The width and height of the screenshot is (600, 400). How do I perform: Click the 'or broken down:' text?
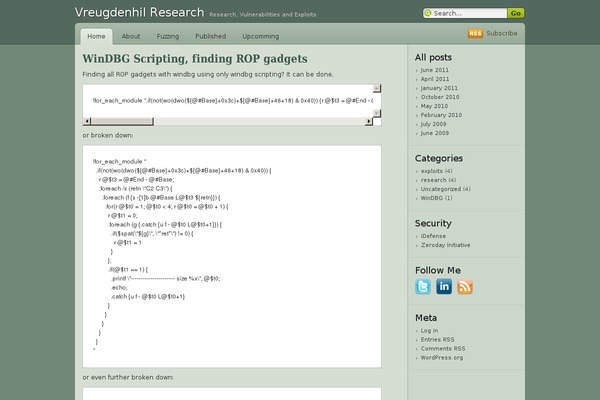(x=108, y=136)
